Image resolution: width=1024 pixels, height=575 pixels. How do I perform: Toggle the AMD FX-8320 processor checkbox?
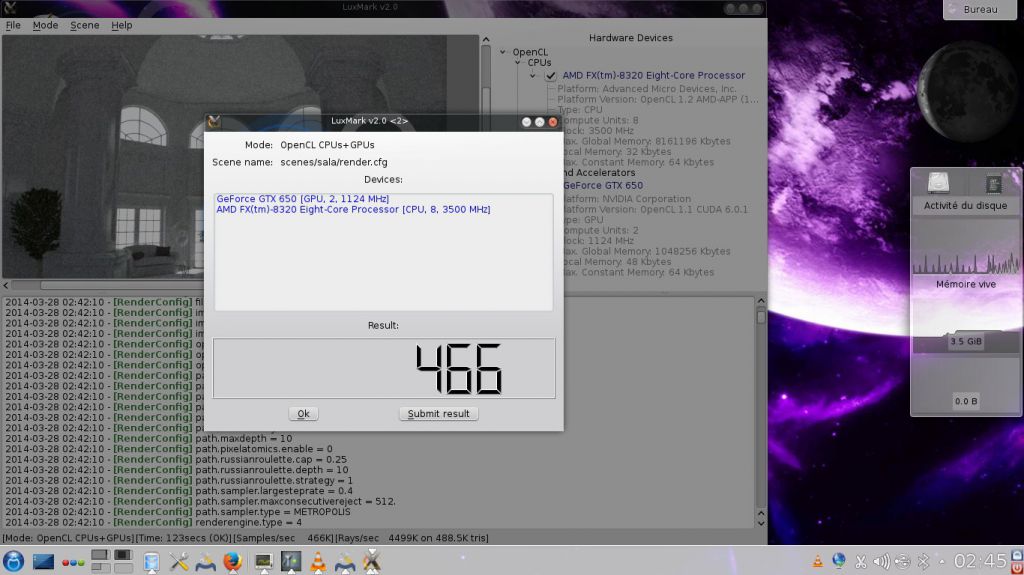coord(551,76)
